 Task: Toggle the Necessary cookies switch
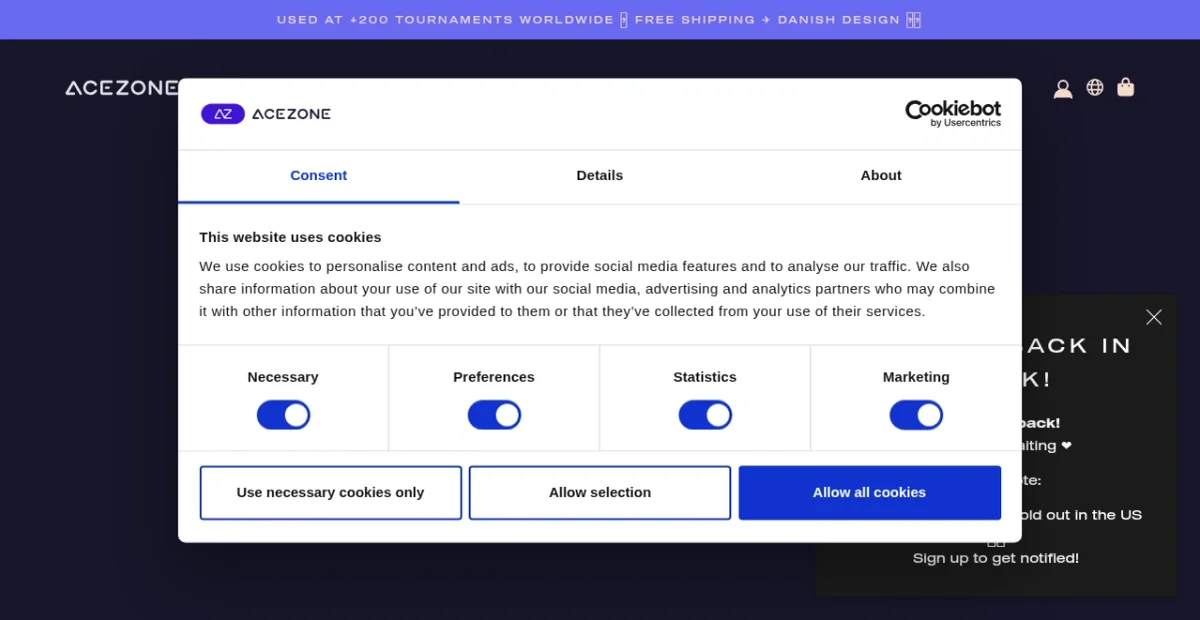[x=283, y=415]
